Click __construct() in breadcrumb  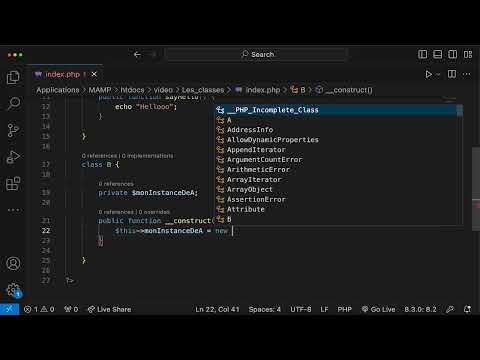click(344, 90)
